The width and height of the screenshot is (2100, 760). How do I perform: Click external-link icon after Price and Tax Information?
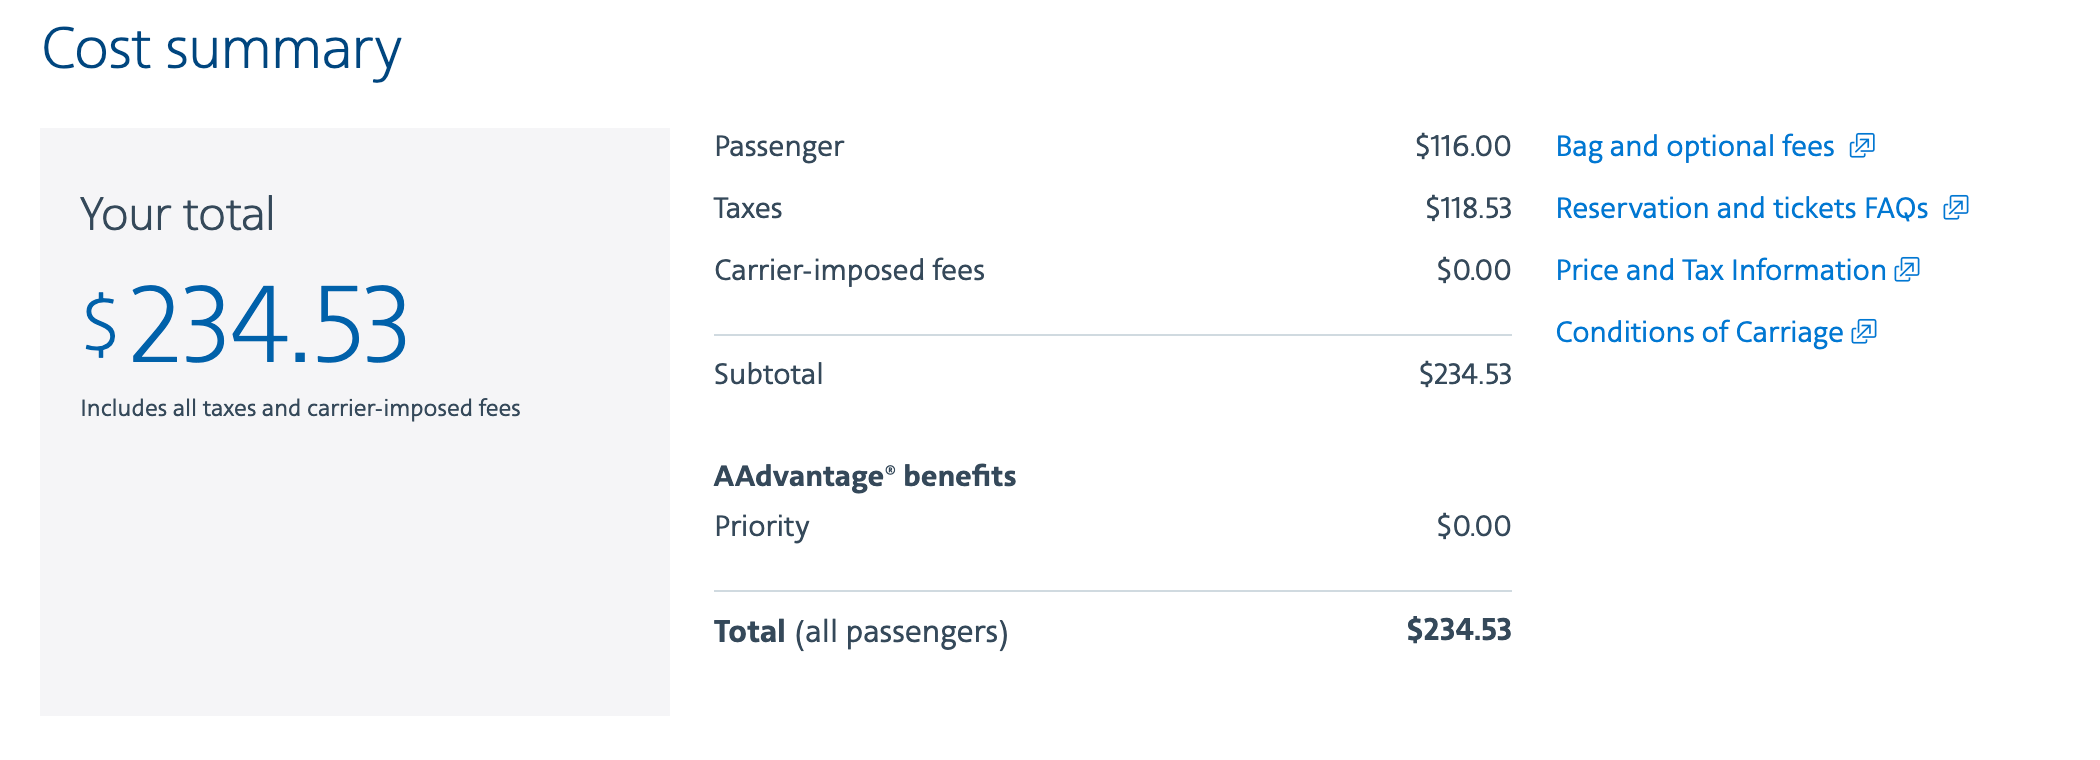pyautogui.click(x=1907, y=270)
